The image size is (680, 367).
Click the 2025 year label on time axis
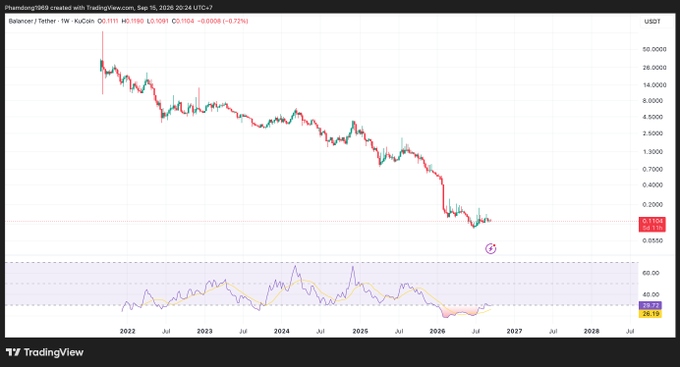[x=360, y=331]
